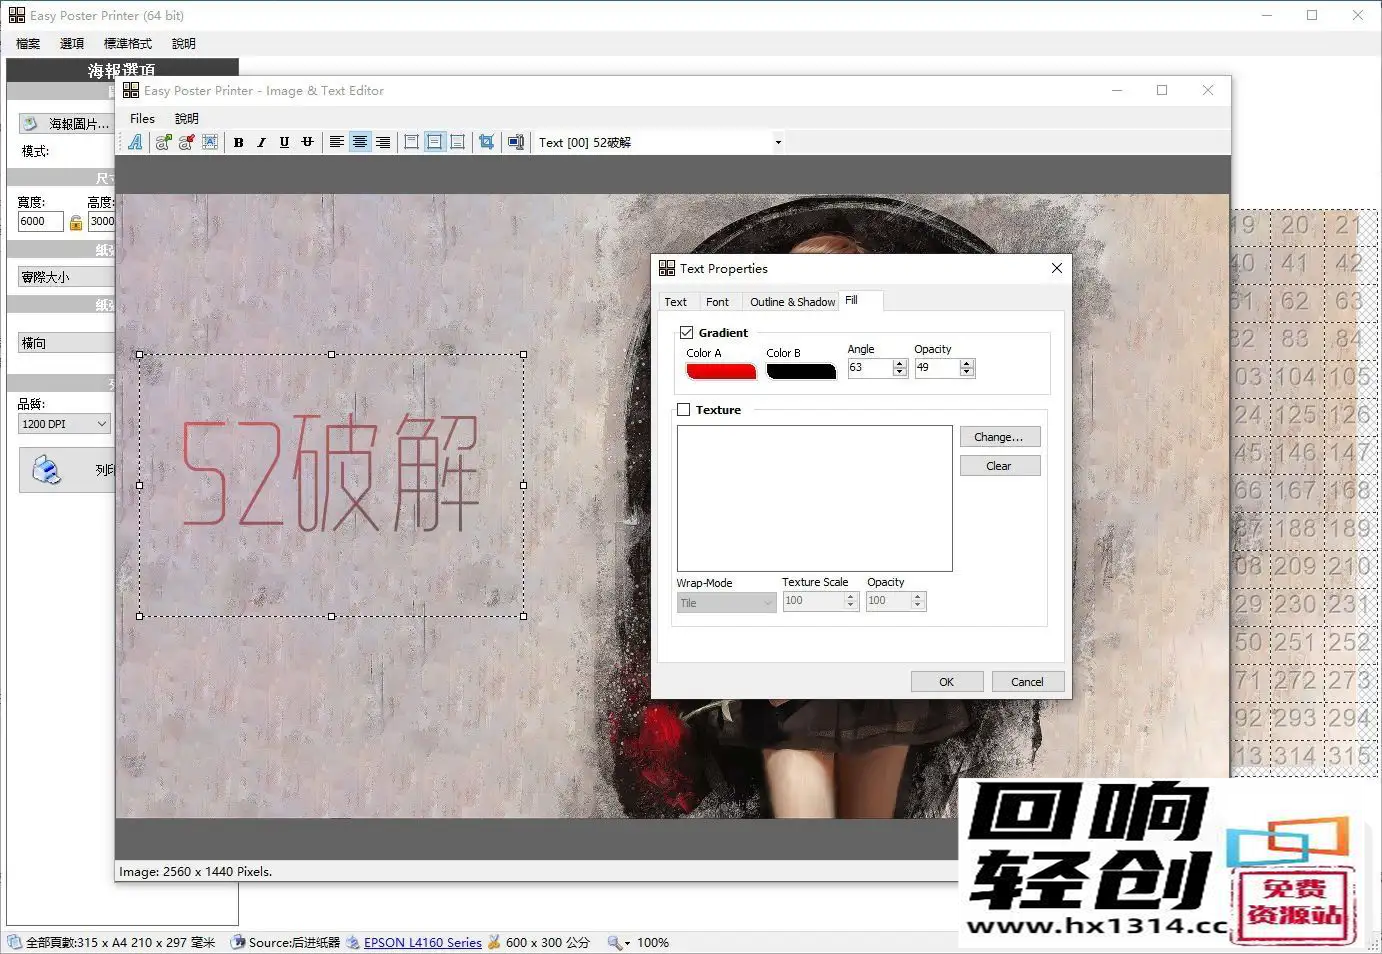Viewport: 1382px width, 954px height.
Task: Open the zoom level dropdown arrow
Action: tap(627, 943)
